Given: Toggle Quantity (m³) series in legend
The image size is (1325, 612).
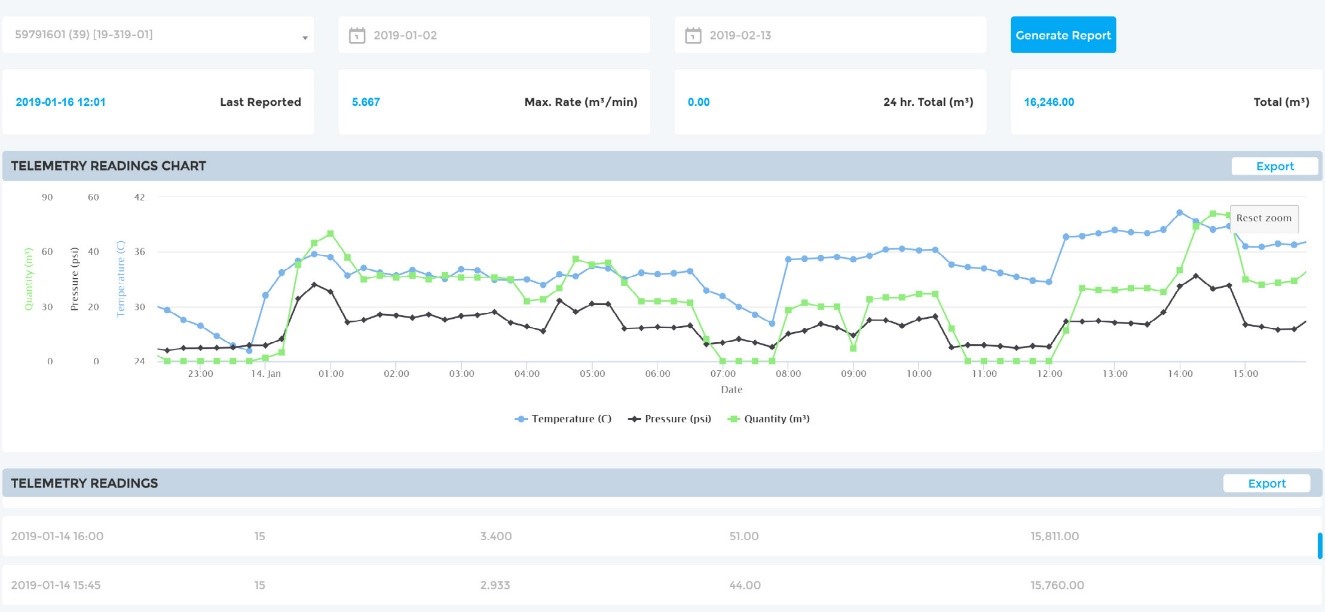Looking at the screenshot, I should click(x=768, y=419).
